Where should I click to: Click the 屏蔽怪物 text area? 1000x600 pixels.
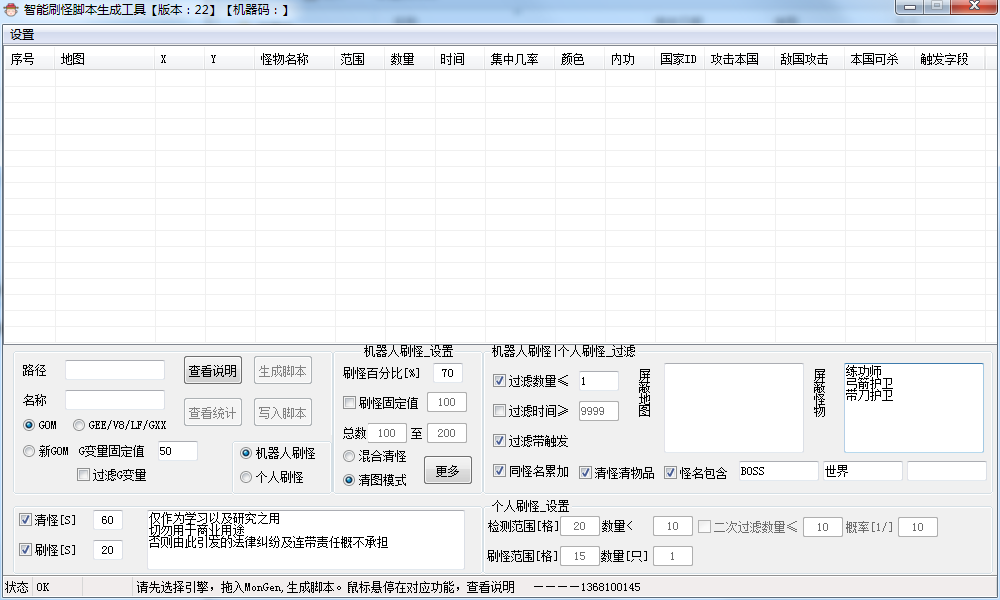(914, 407)
